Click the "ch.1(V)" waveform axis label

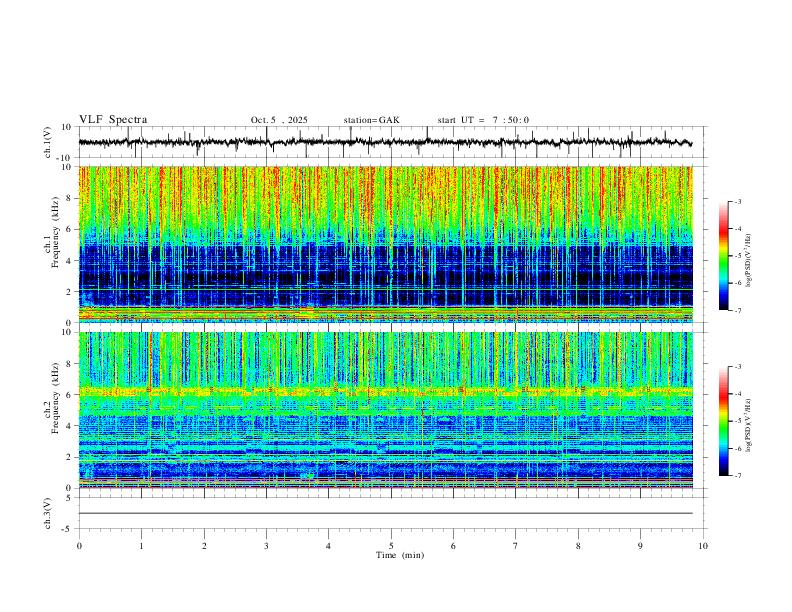coord(48,142)
